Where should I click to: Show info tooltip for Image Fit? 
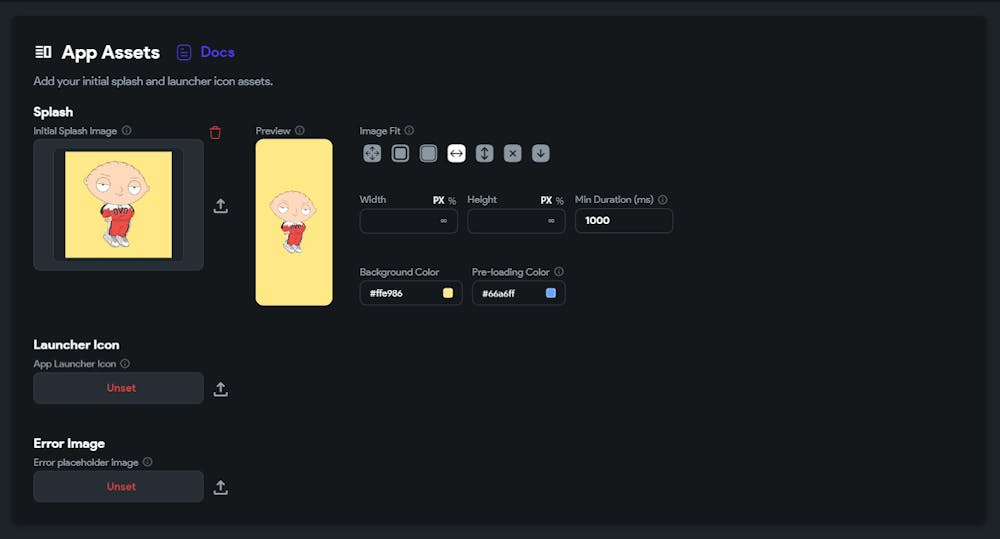coord(409,130)
